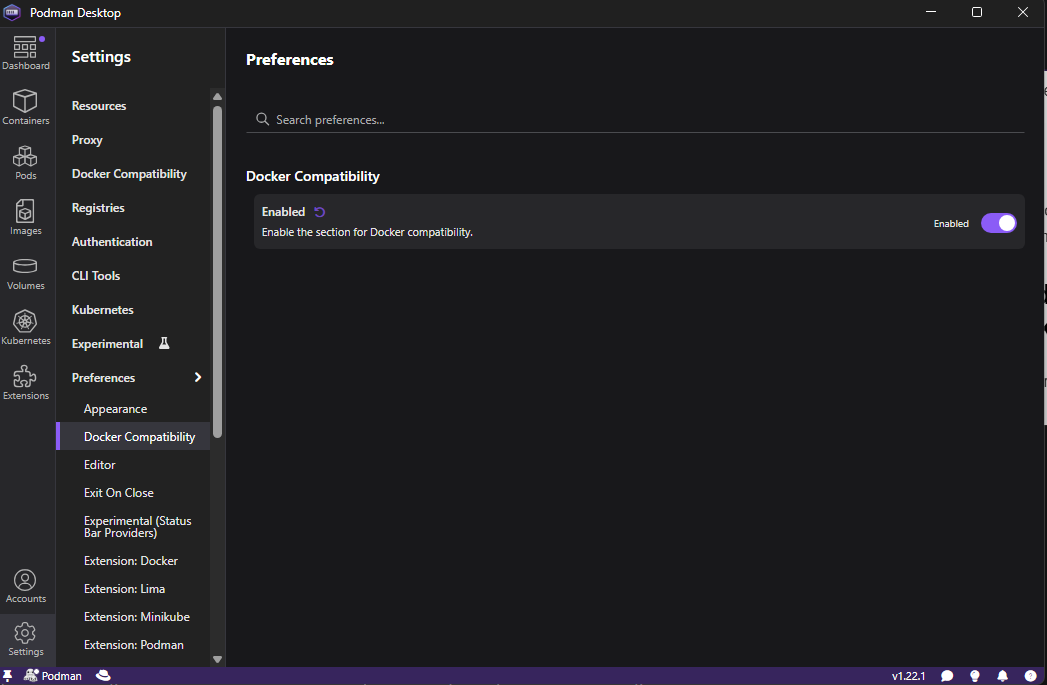Disable the Docker Compatibility toggle
The width and height of the screenshot is (1047, 685).
pos(998,223)
